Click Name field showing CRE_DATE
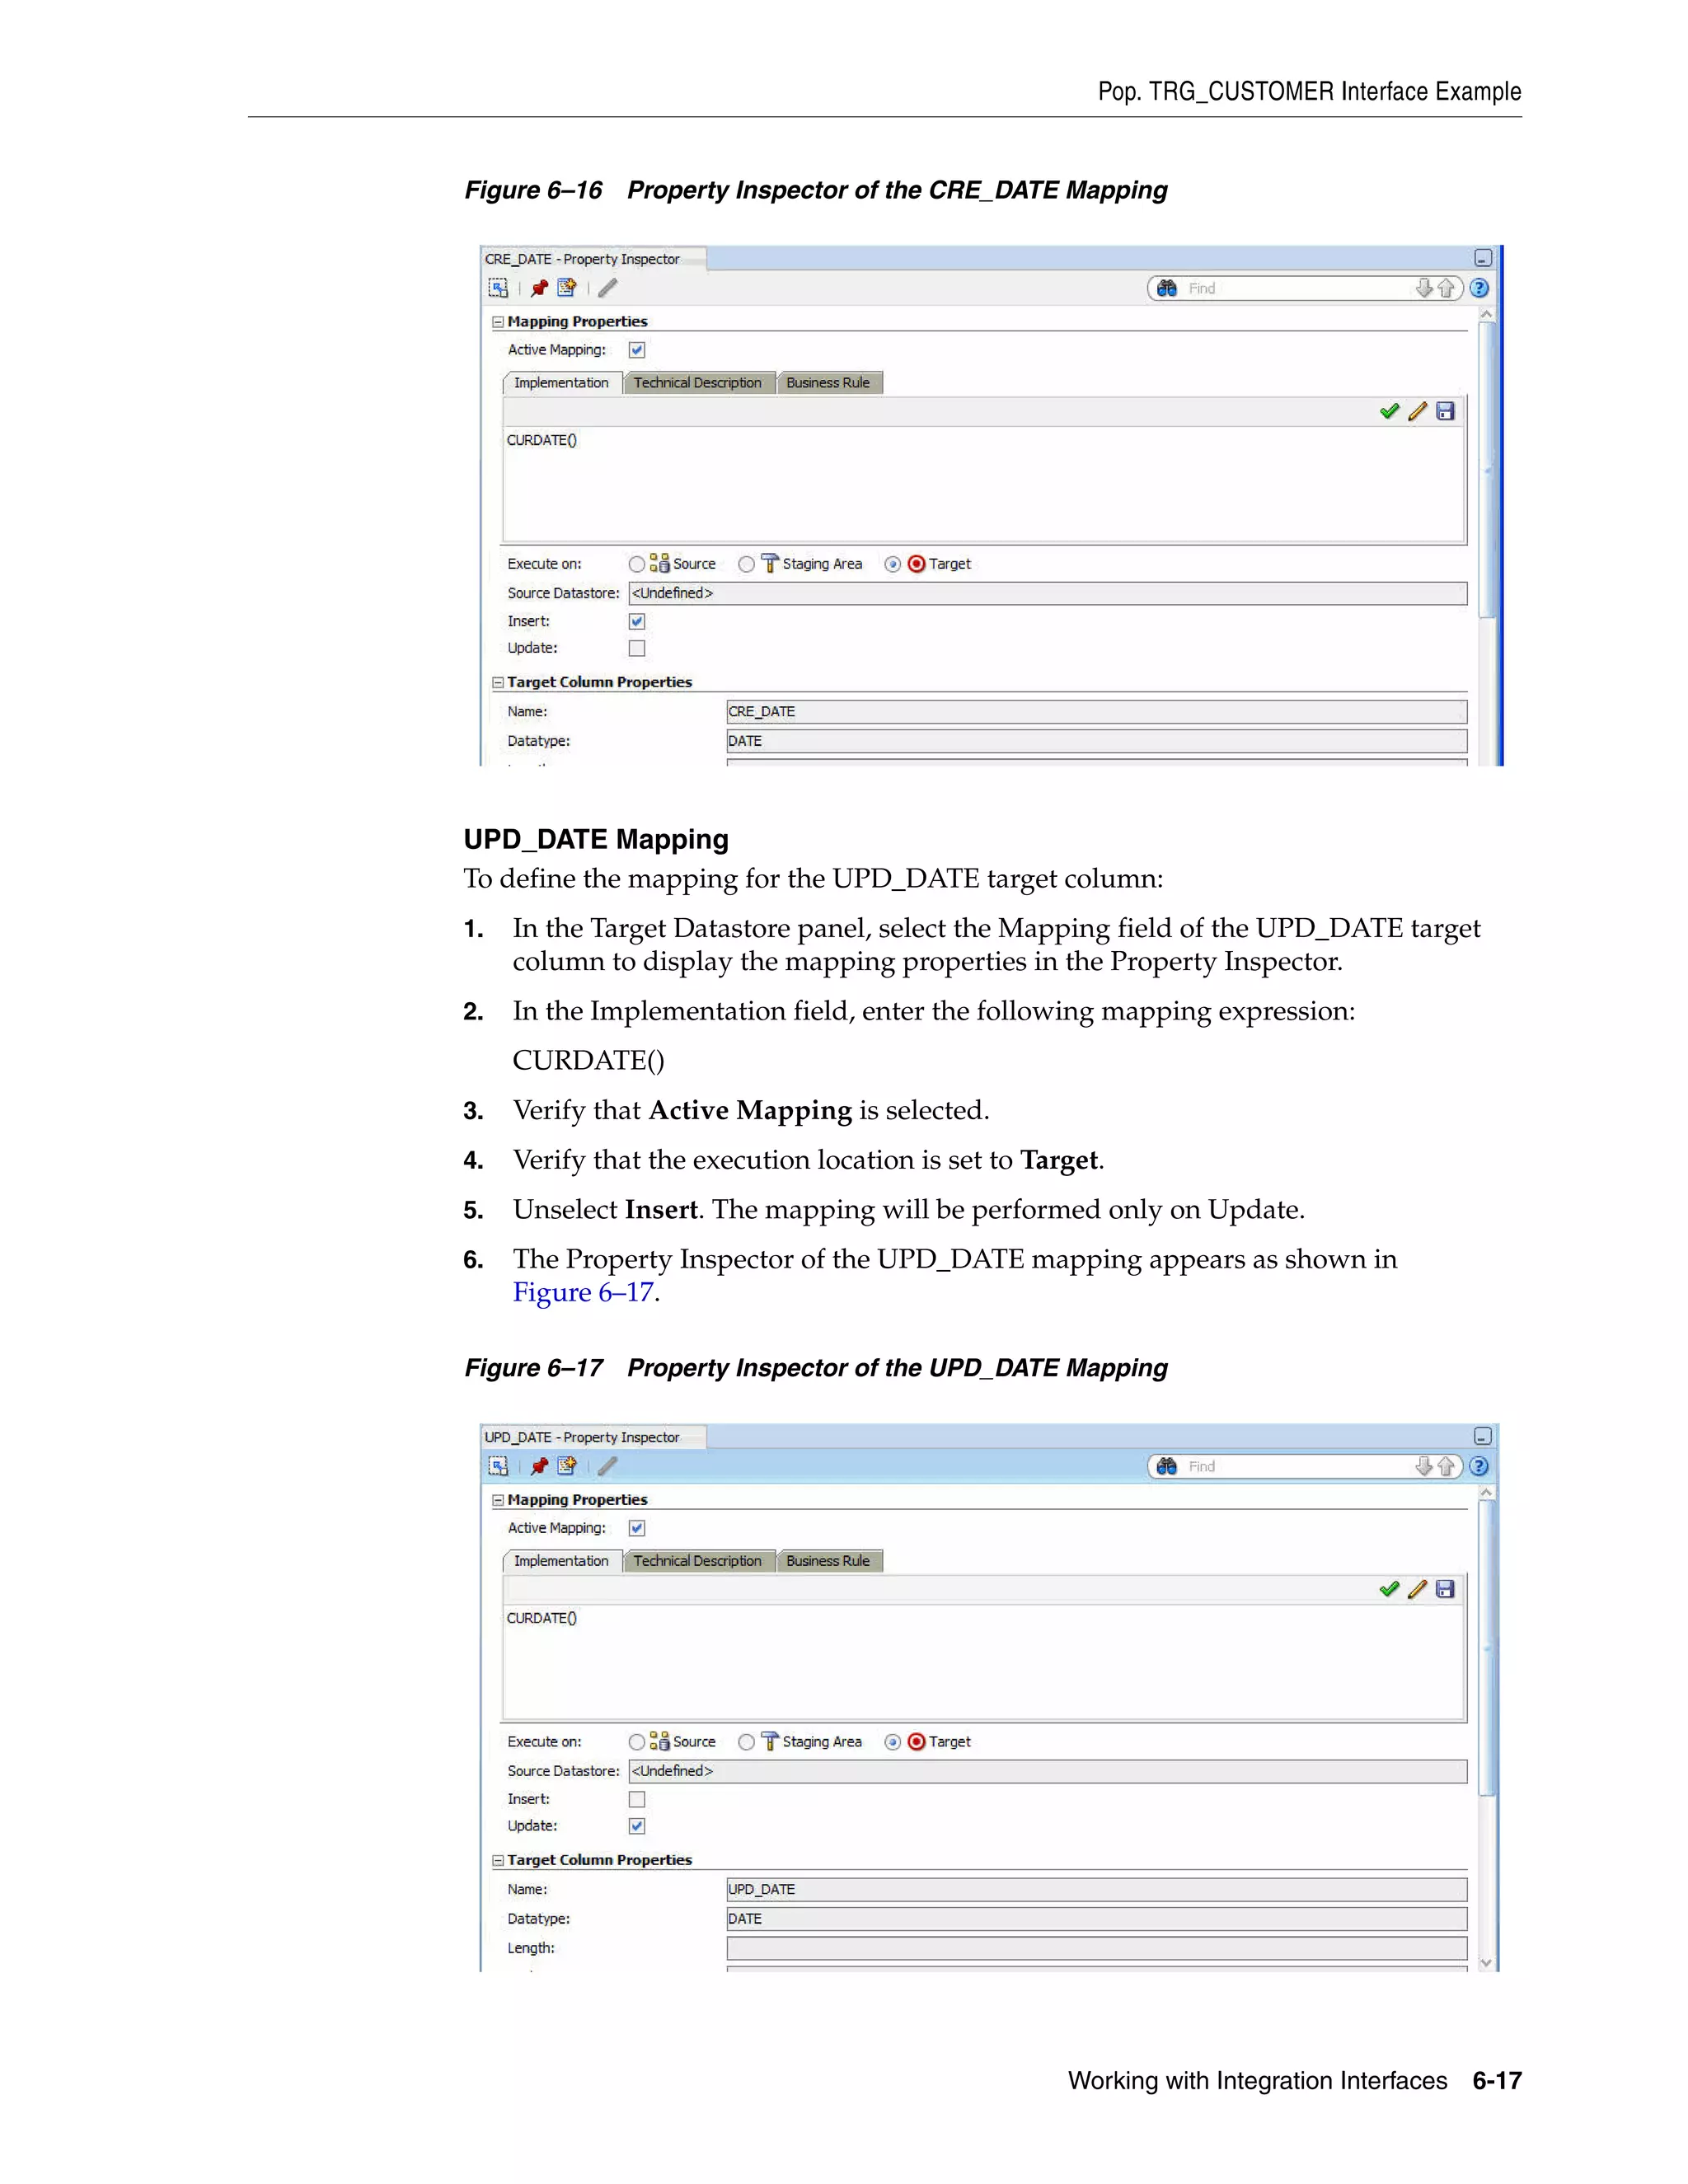The image size is (1688, 2184). (1097, 712)
